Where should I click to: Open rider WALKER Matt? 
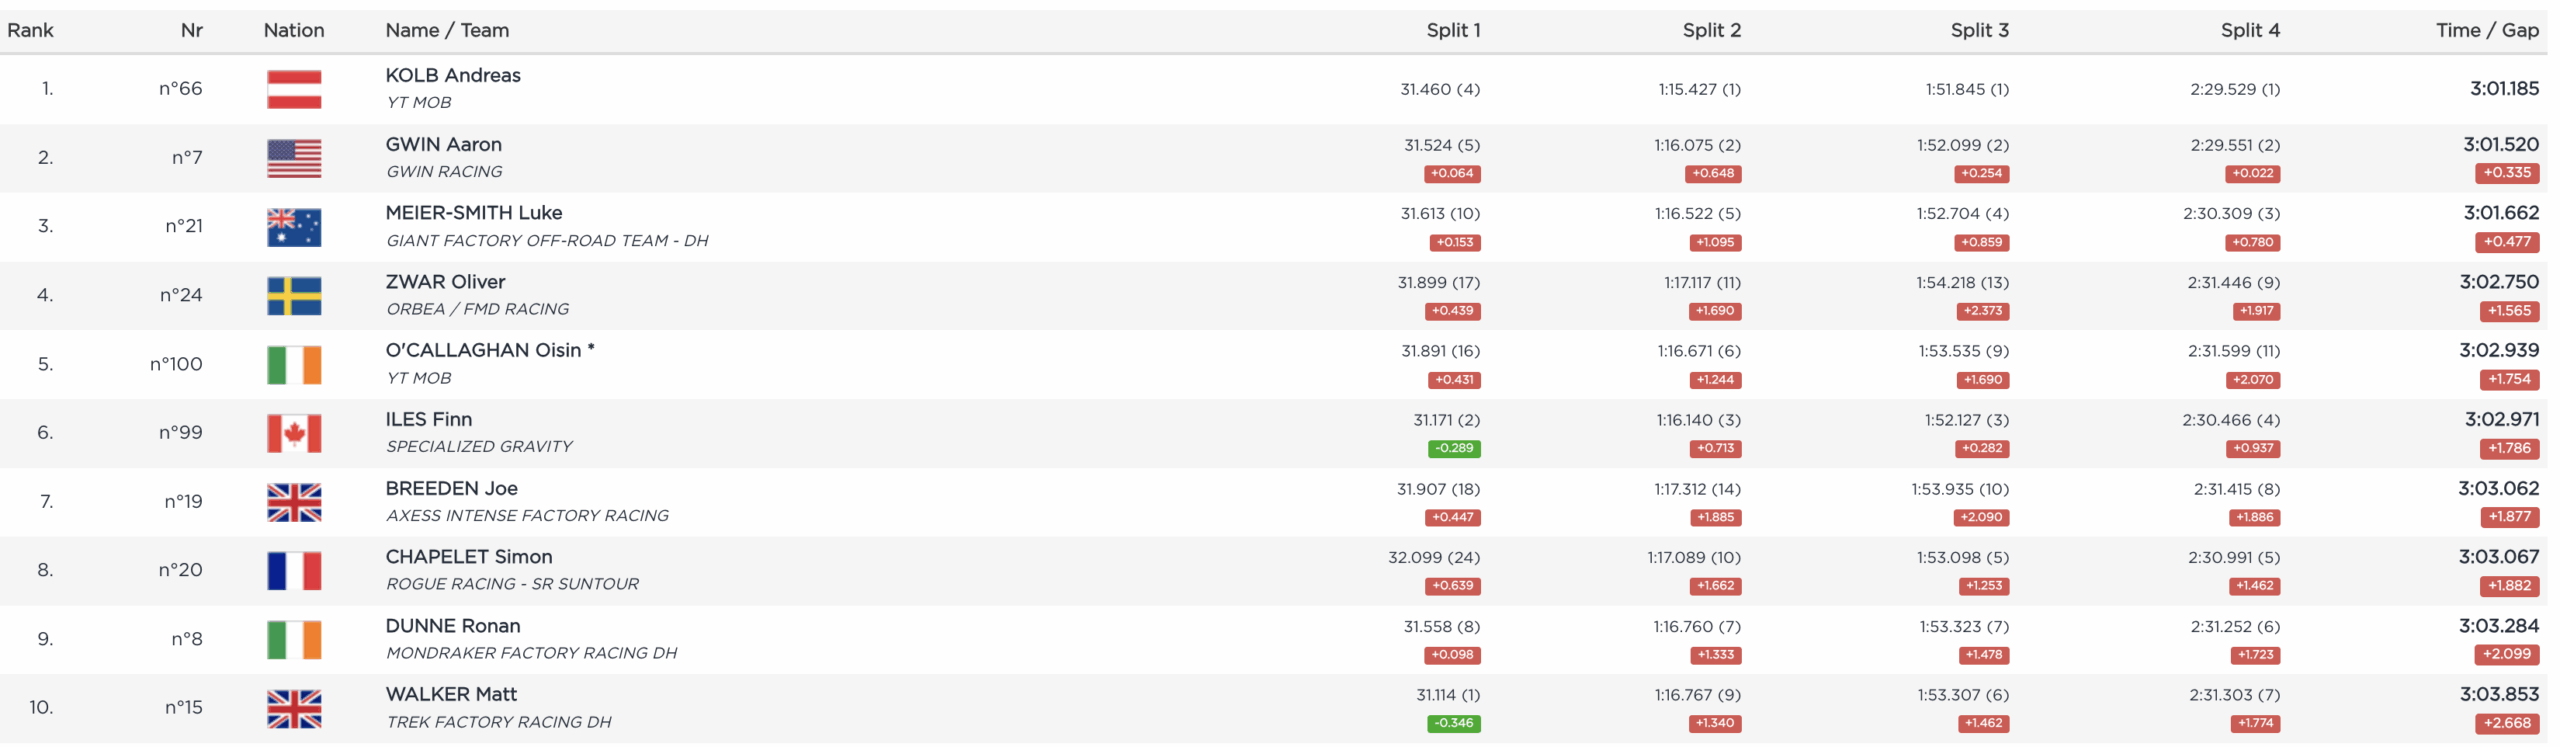tap(451, 694)
